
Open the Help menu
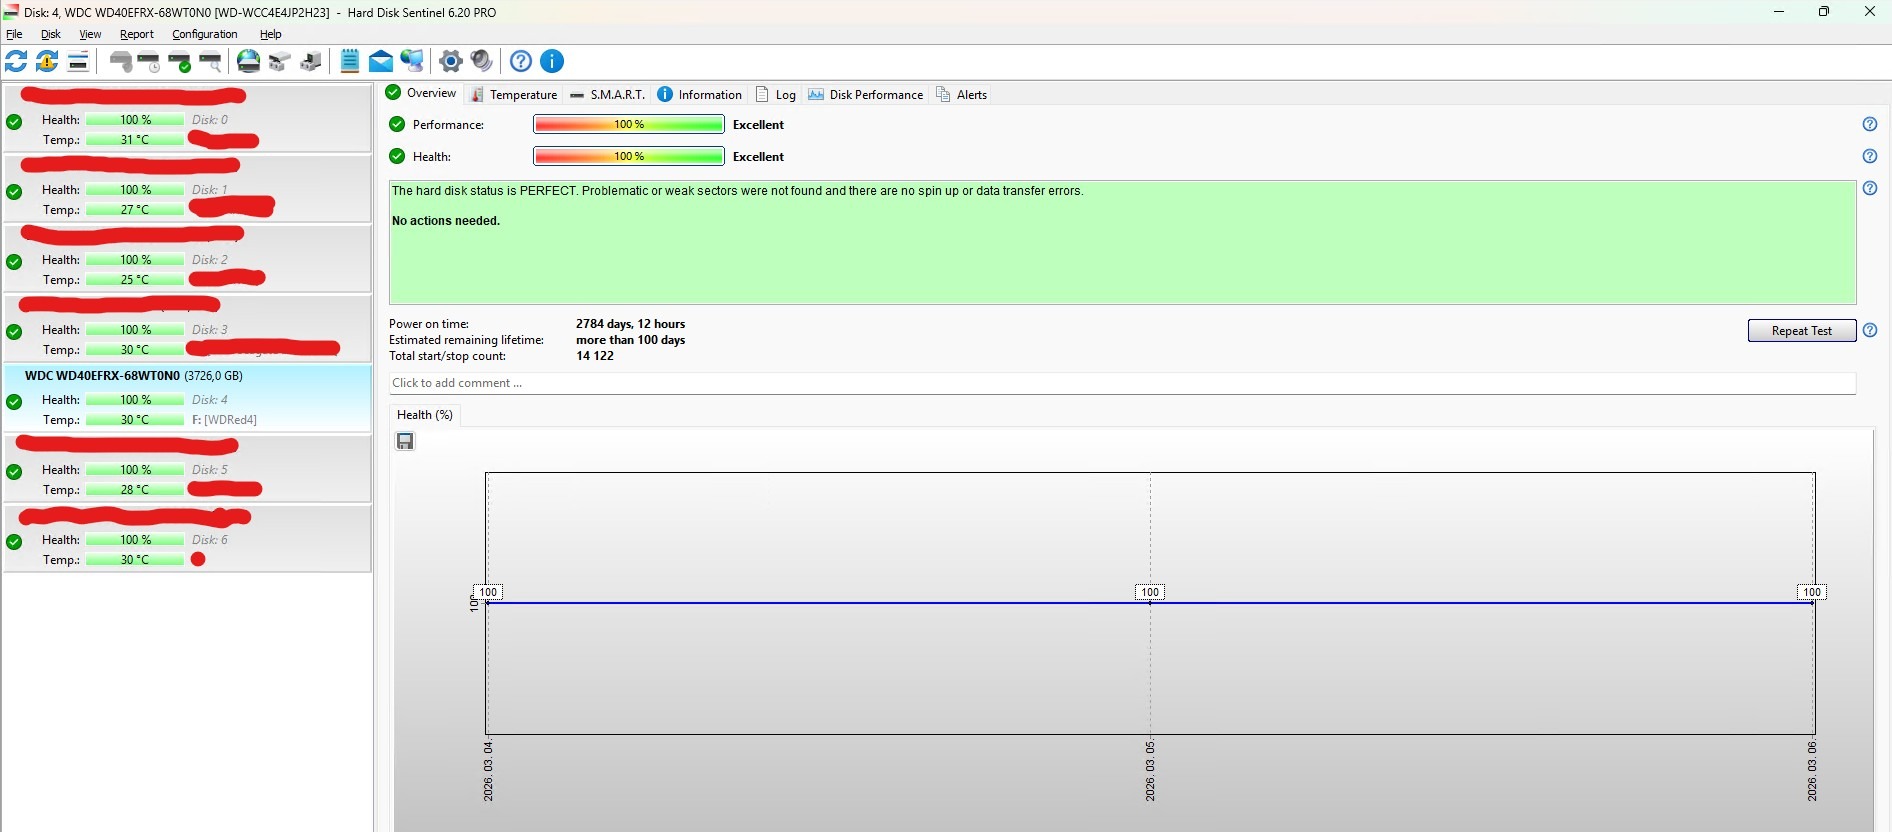tap(271, 34)
